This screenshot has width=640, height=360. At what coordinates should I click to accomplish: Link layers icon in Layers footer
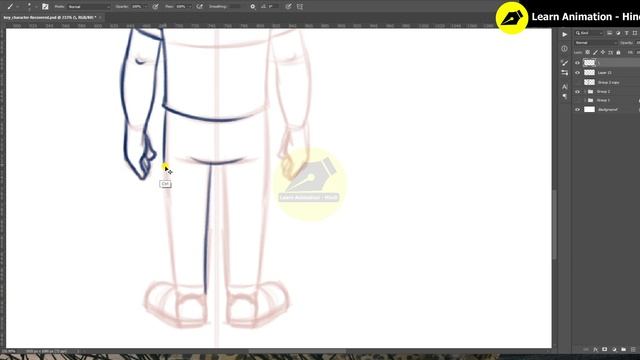click(586, 350)
